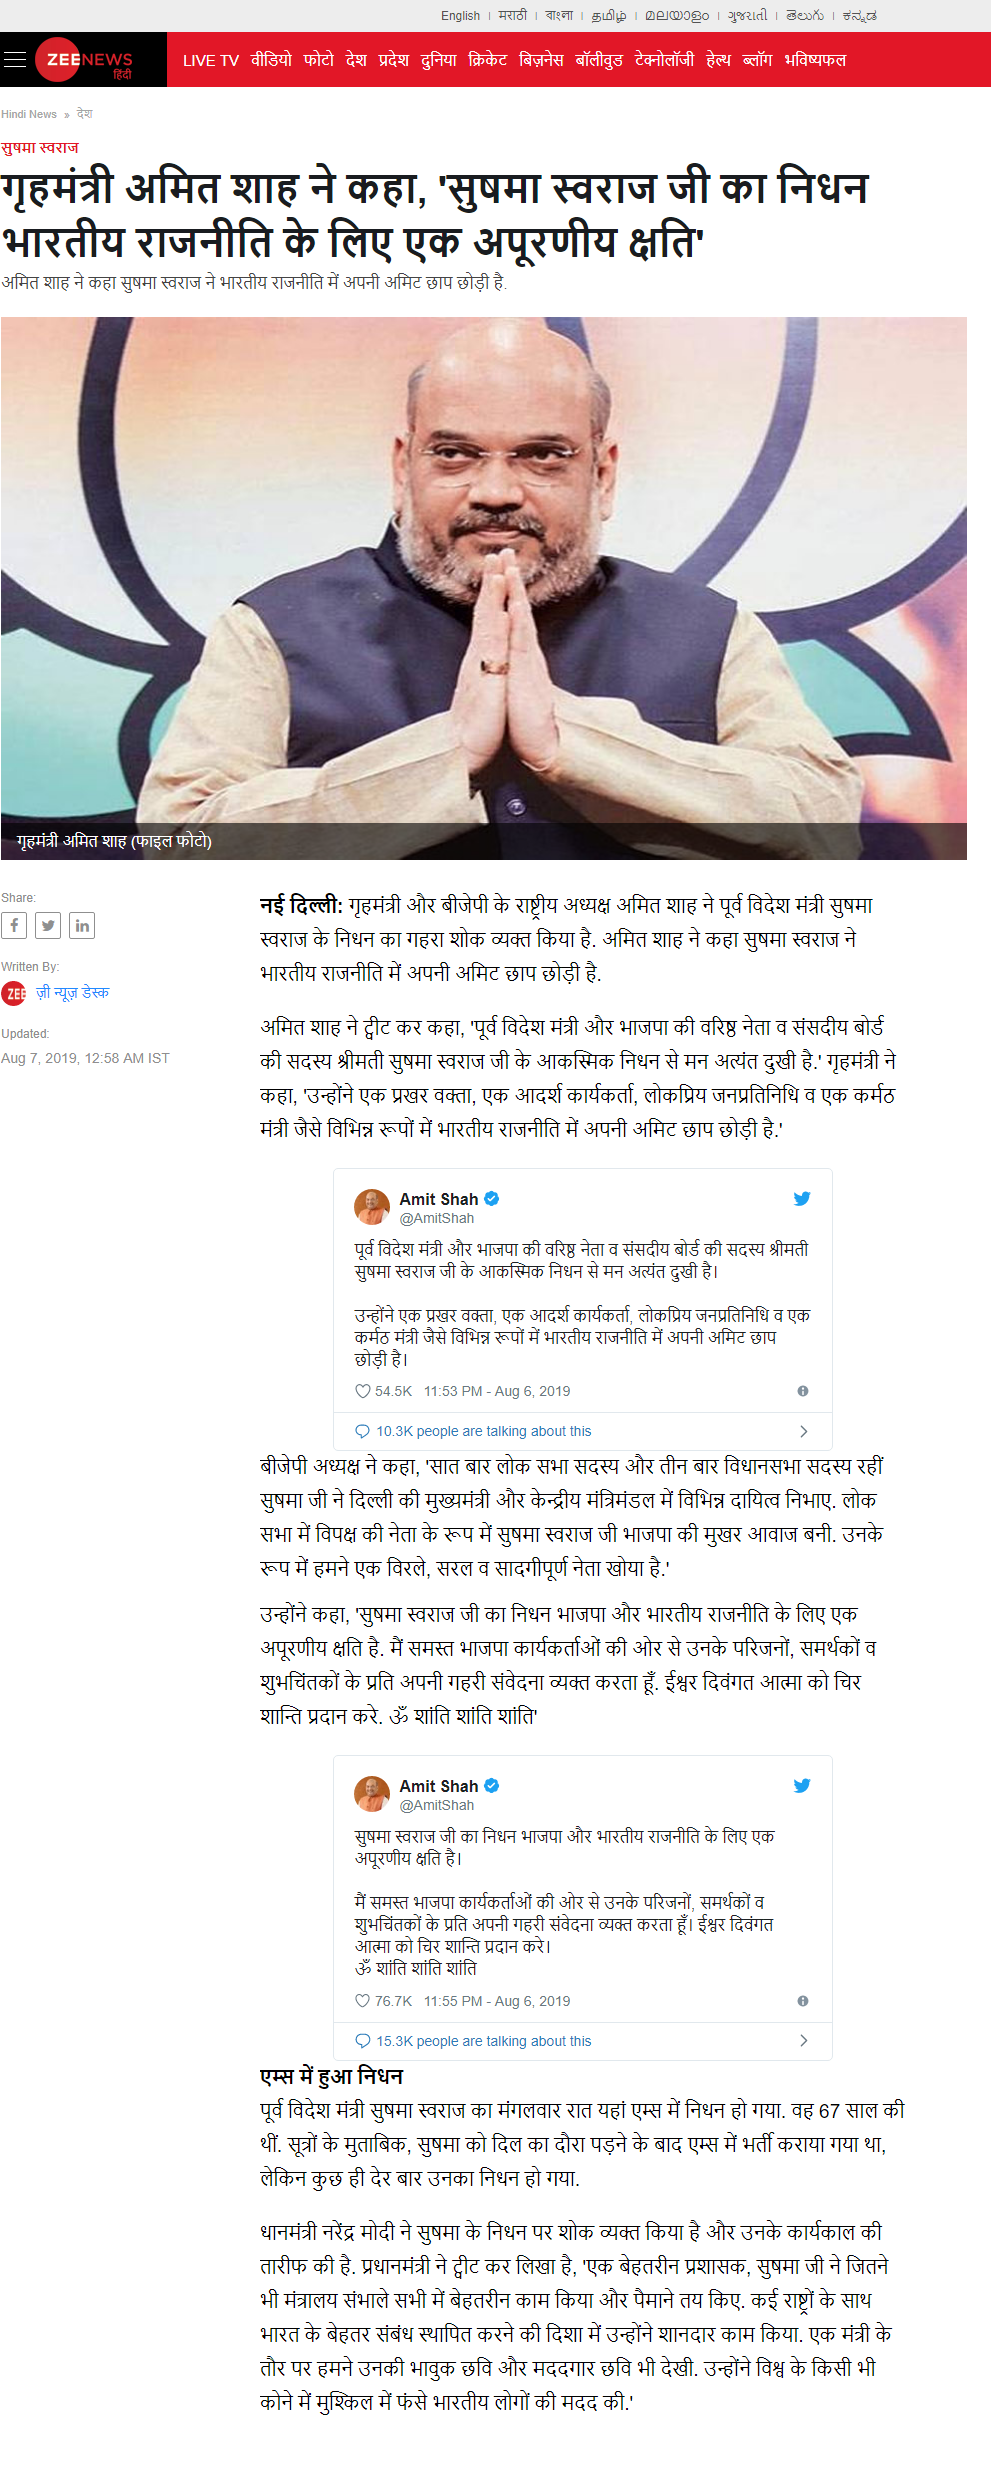Viewport: 991px width, 2484px height.
Task: Click Twitter bird in first tweet
Action: tap(802, 1198)
